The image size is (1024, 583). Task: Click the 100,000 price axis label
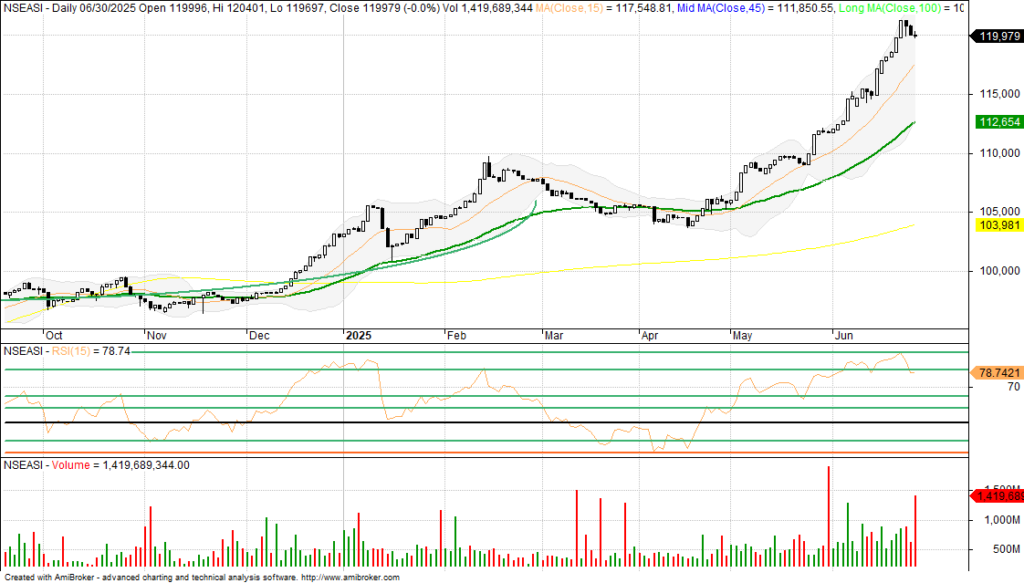click(x=992, y=270)
